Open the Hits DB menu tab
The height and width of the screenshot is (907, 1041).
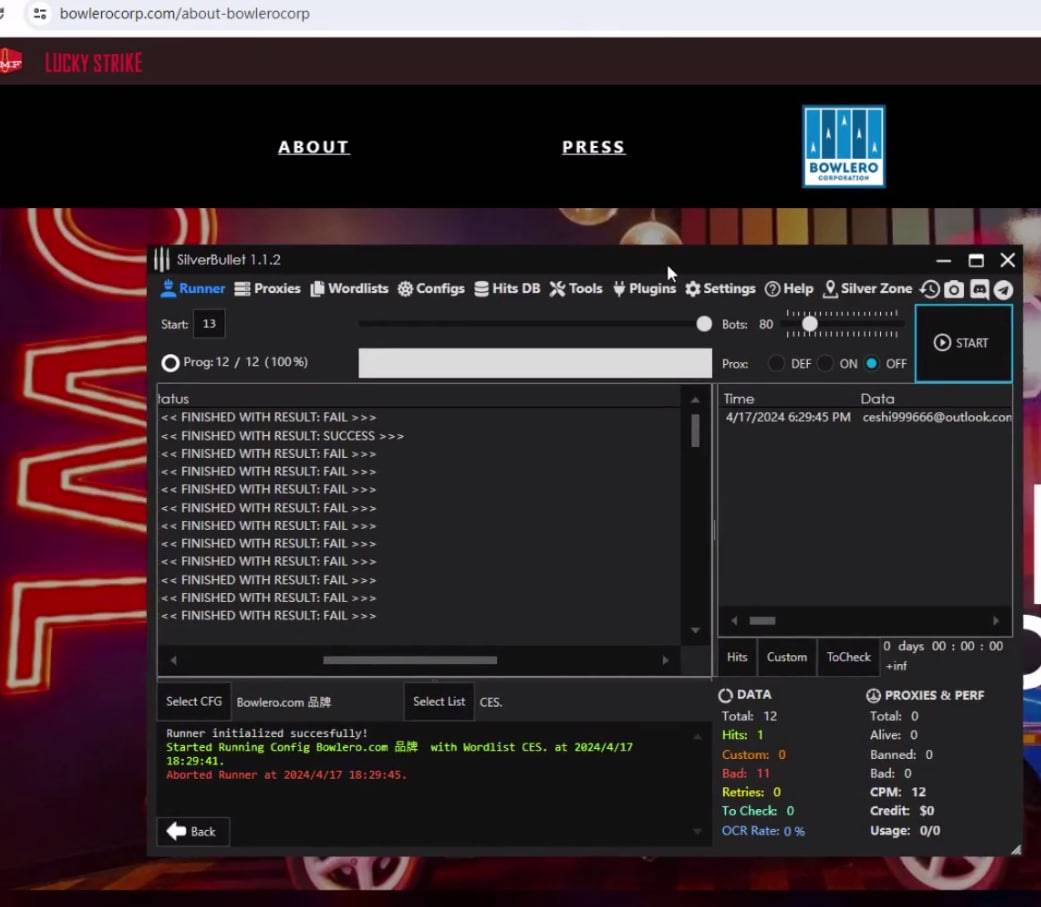pos(507,288)
